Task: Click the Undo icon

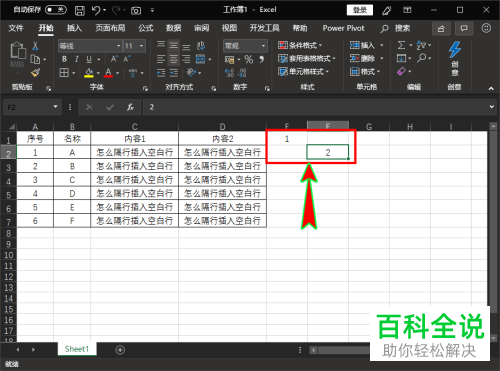Action: [96, 10]
